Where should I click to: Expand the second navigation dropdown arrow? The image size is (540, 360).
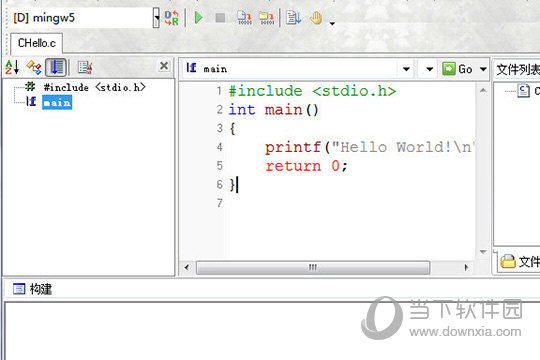429,69
